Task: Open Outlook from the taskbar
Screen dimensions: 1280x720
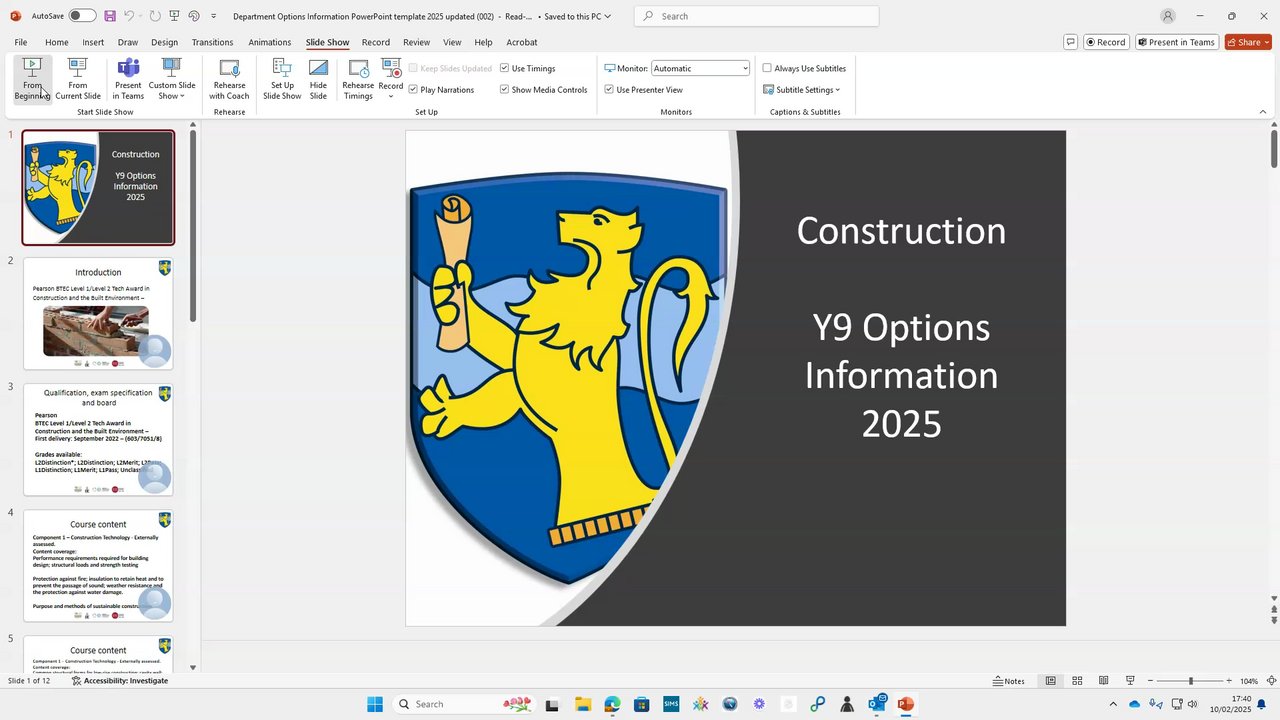Action: point(877,704)
